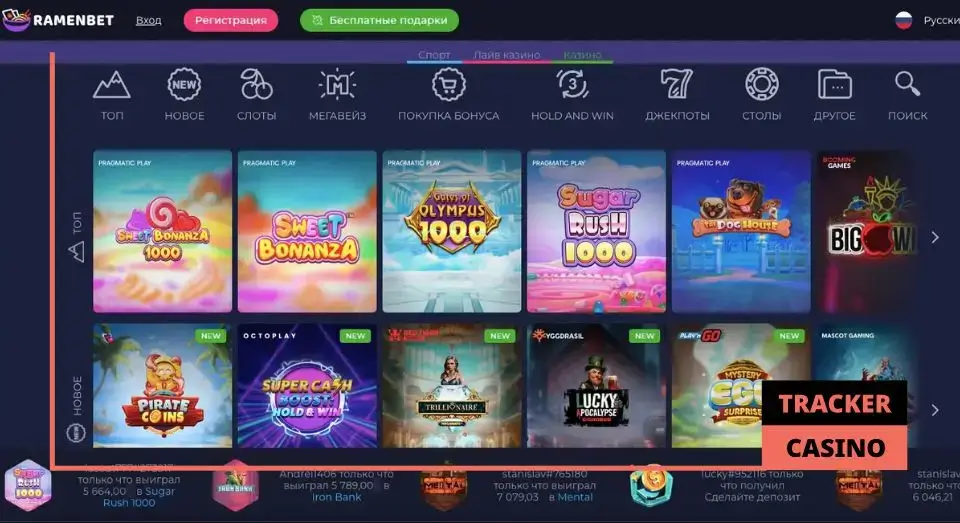This screenshot has height=523, width=960.
Task: Click the ПОИСК magnifier icon
Action: point(907,84)
